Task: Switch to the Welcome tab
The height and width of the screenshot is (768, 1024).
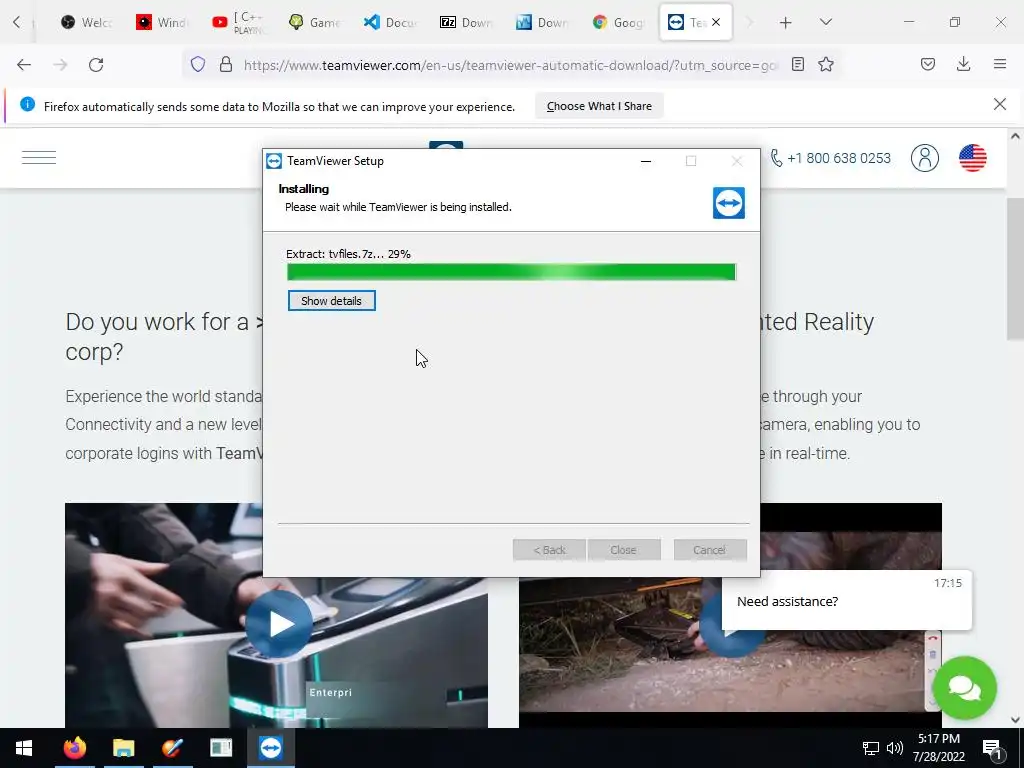Action: click(x=86, y=22)
